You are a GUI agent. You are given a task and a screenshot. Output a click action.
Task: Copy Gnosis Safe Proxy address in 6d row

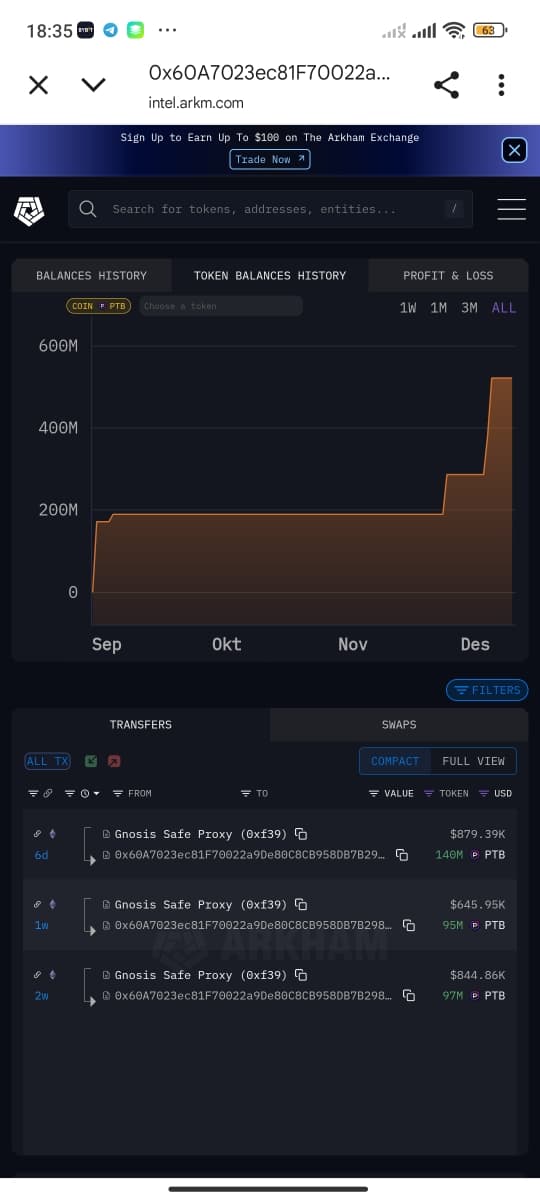(301, 834)
